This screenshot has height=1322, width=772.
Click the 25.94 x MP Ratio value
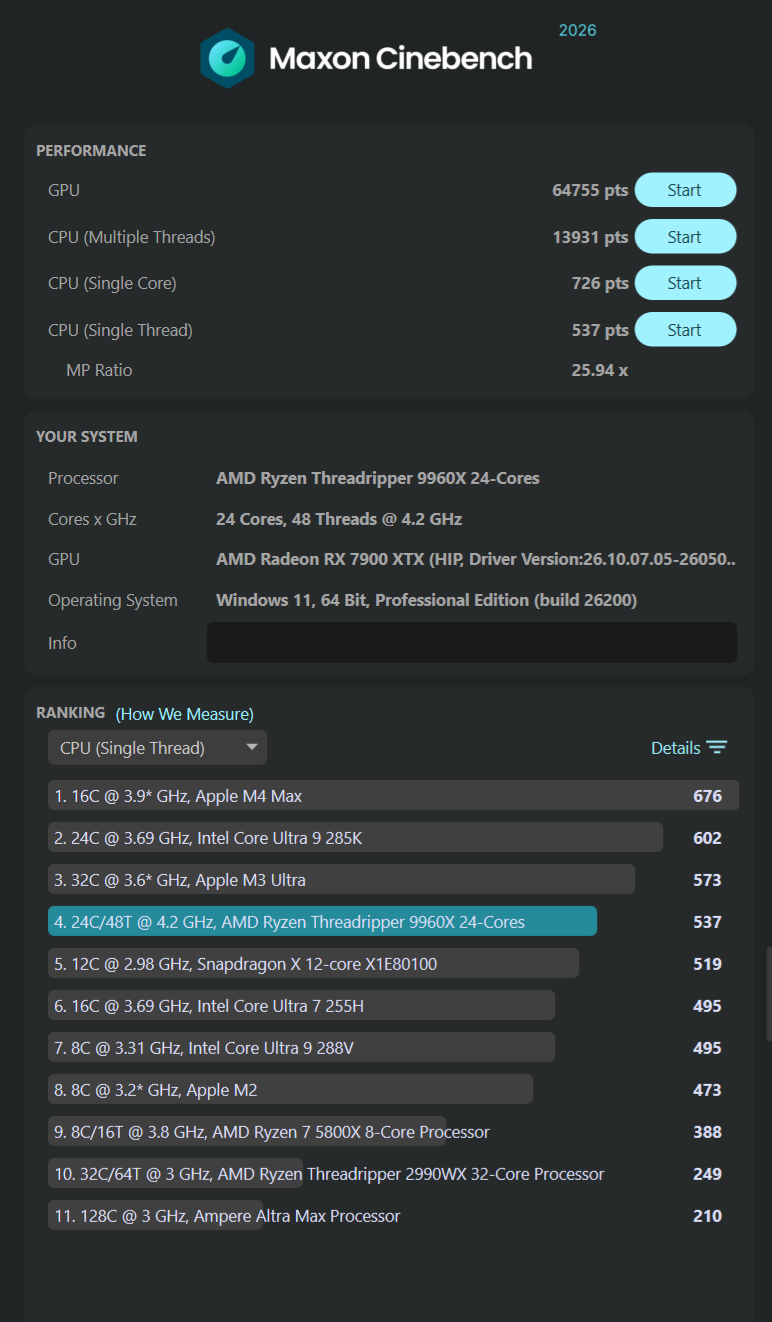[600, 370]
